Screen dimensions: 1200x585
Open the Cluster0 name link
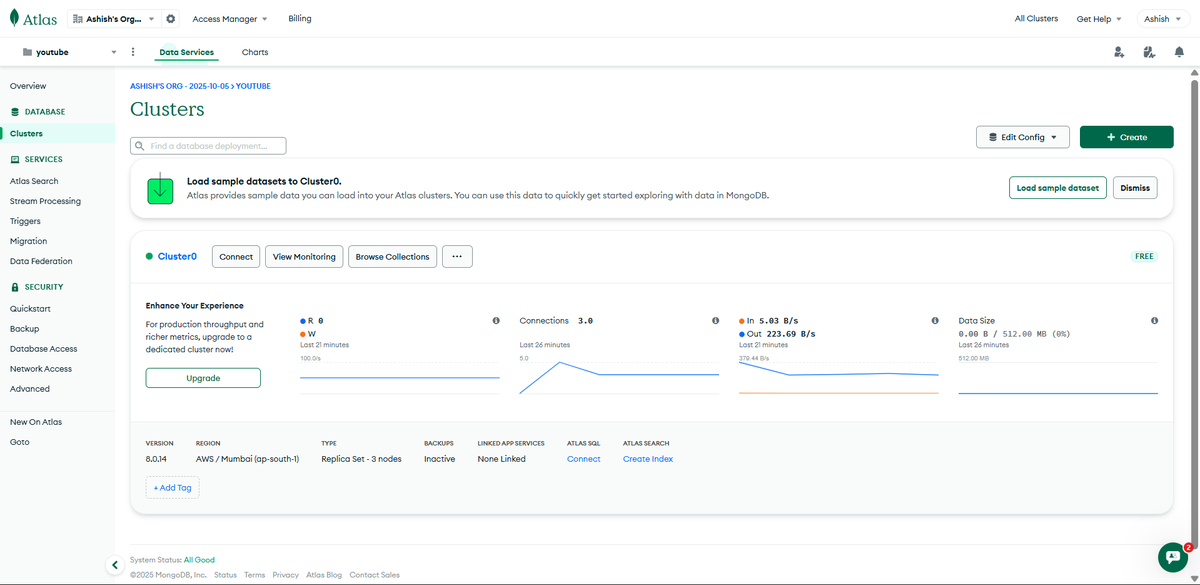point(177,257)
